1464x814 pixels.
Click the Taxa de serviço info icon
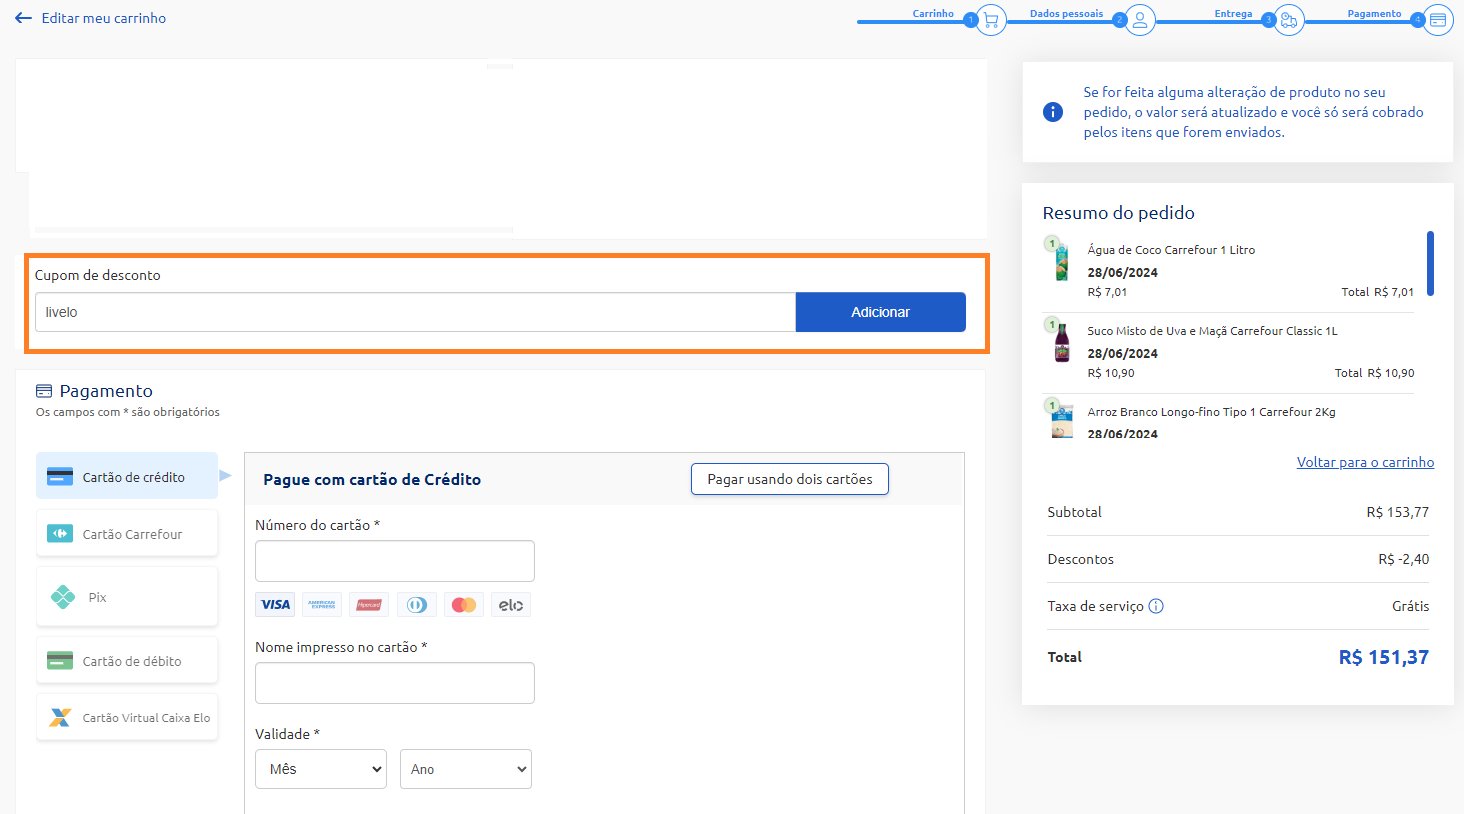point(1156,606)
